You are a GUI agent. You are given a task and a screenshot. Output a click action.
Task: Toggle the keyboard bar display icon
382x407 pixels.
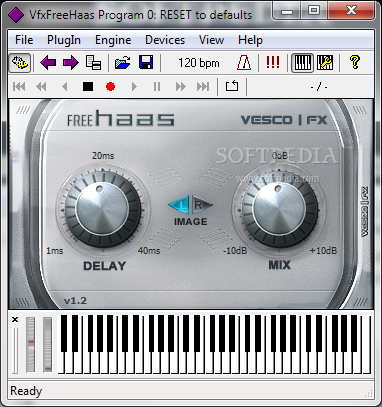tap(303, 63)
